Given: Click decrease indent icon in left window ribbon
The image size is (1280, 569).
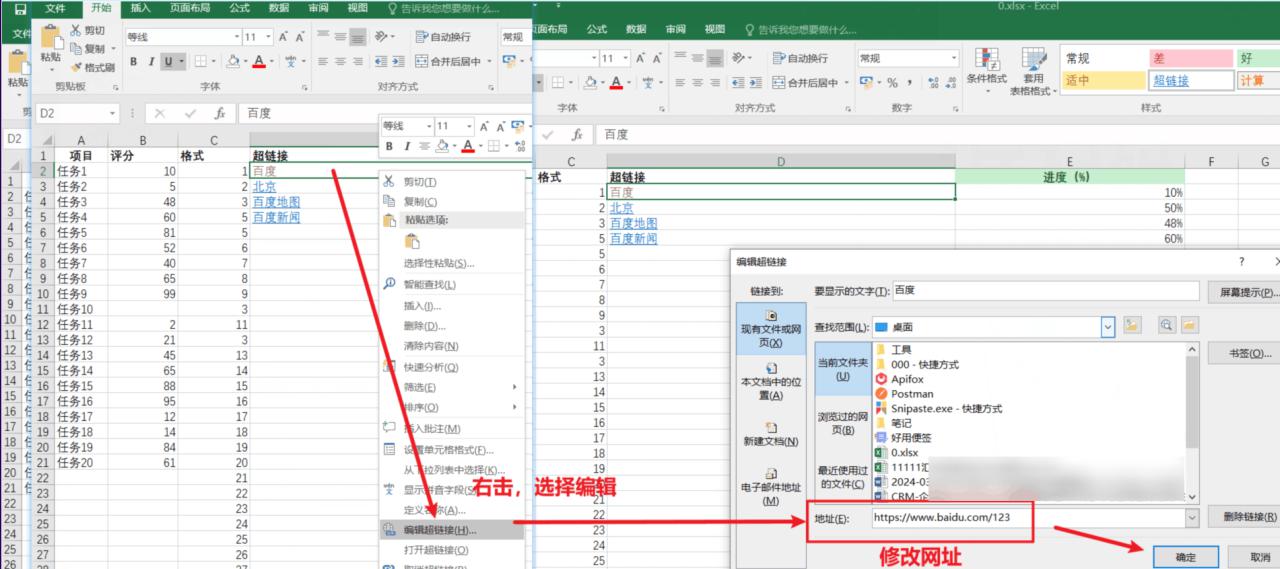Looking at the screenshot, I should point(382,62).
